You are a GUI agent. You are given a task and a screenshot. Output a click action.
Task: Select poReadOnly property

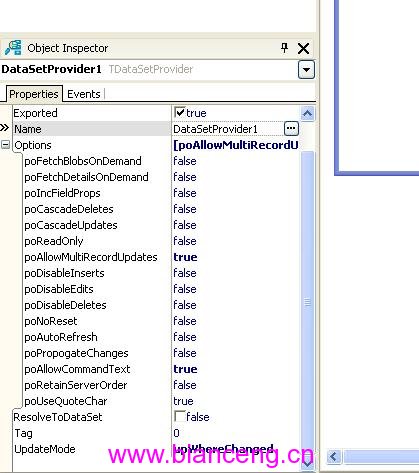coord(54,241)
